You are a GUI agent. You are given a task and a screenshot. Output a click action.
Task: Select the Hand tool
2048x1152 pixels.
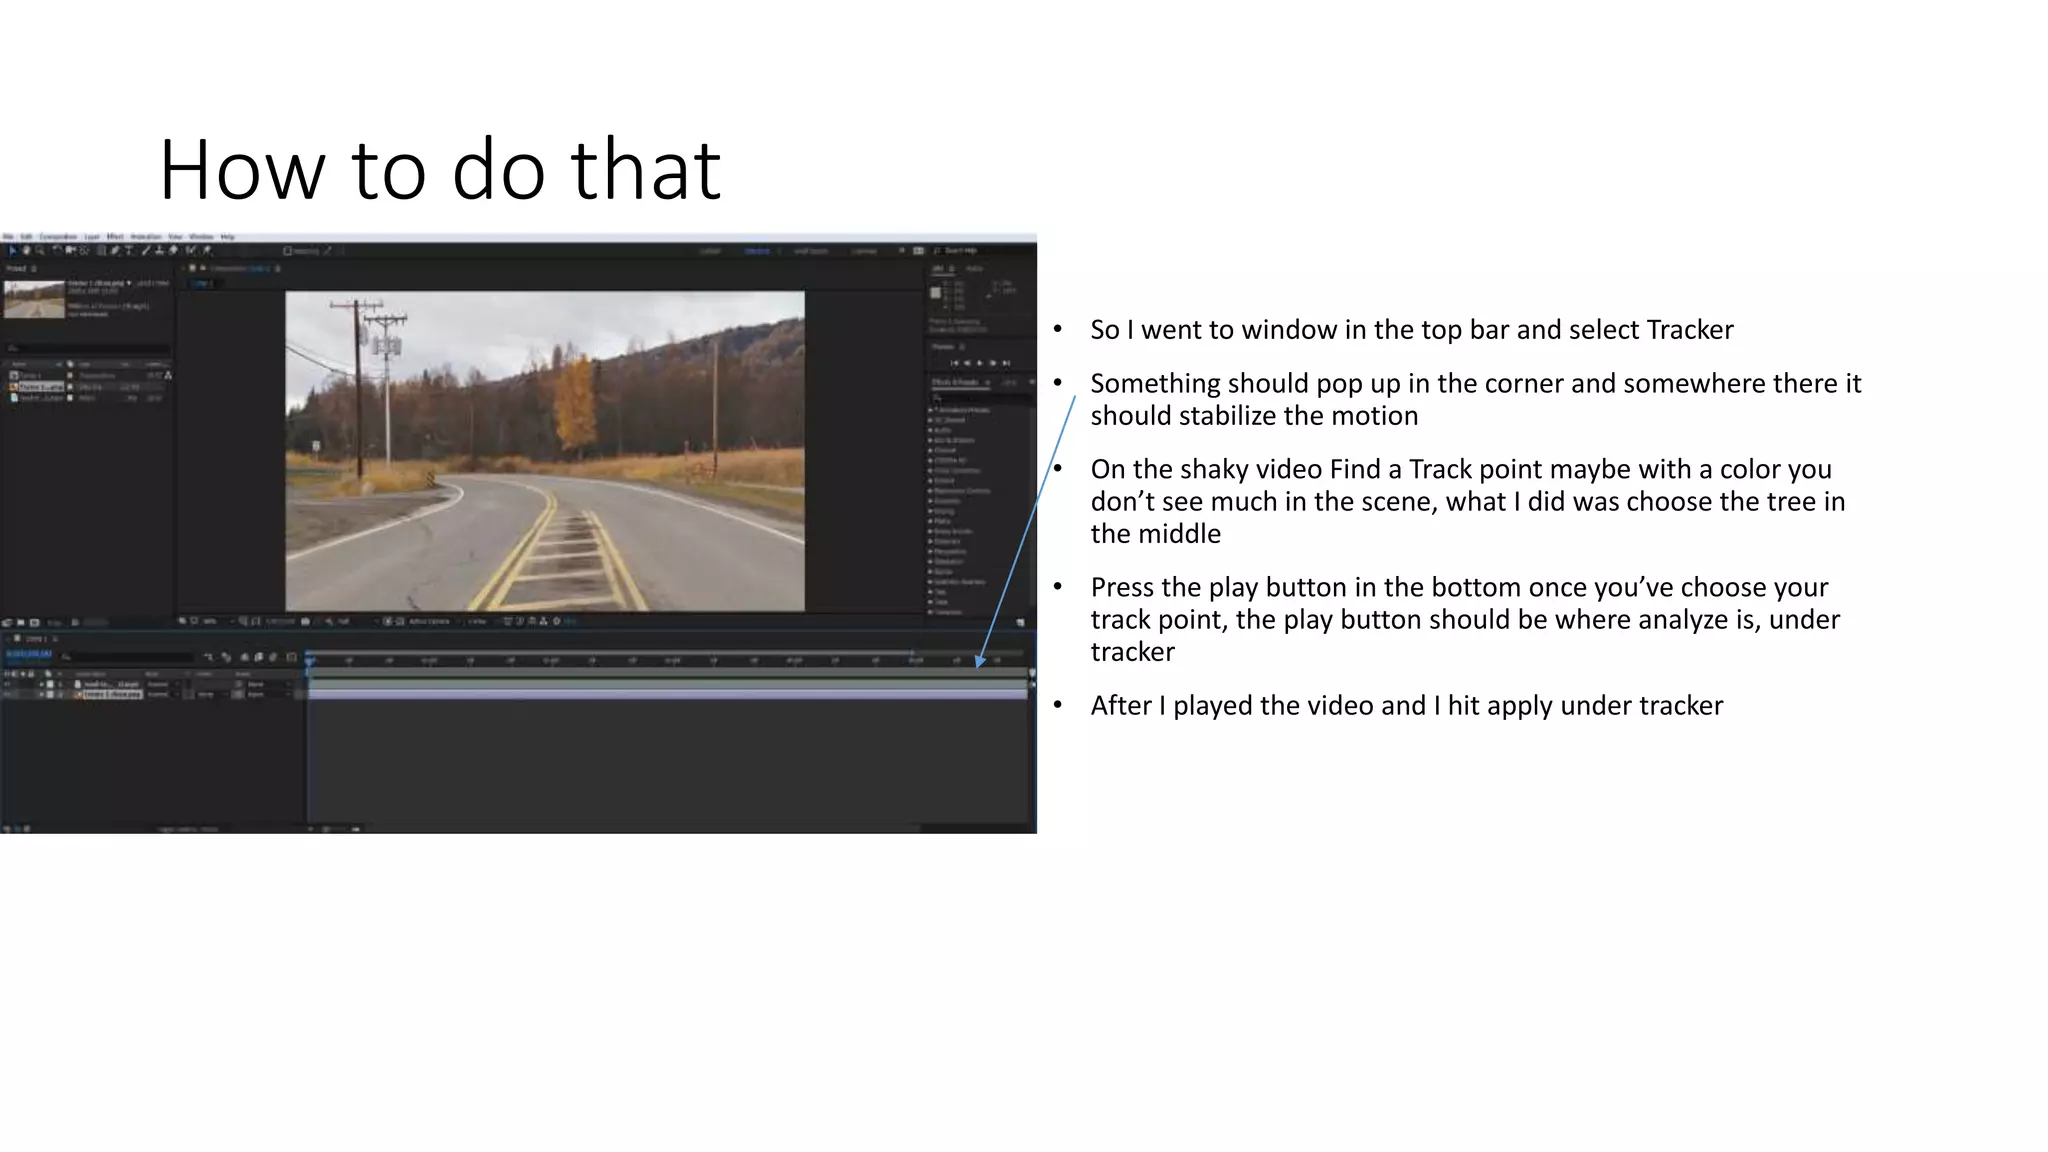[x=27, y=251]
